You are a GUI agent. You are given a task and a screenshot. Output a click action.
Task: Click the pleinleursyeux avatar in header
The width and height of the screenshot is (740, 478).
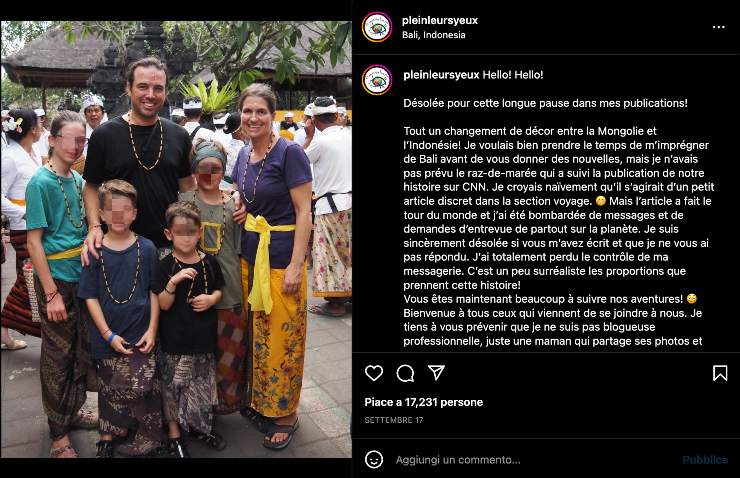click(377, 27)
